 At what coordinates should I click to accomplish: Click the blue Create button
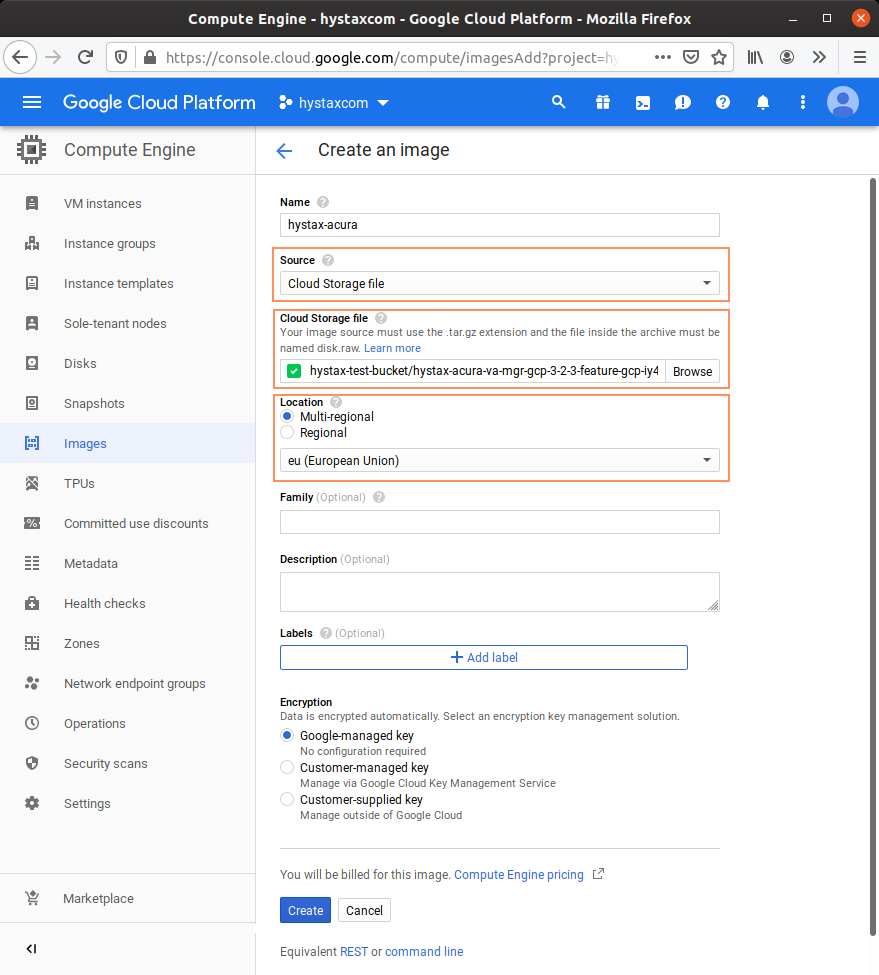coord(305,910)
